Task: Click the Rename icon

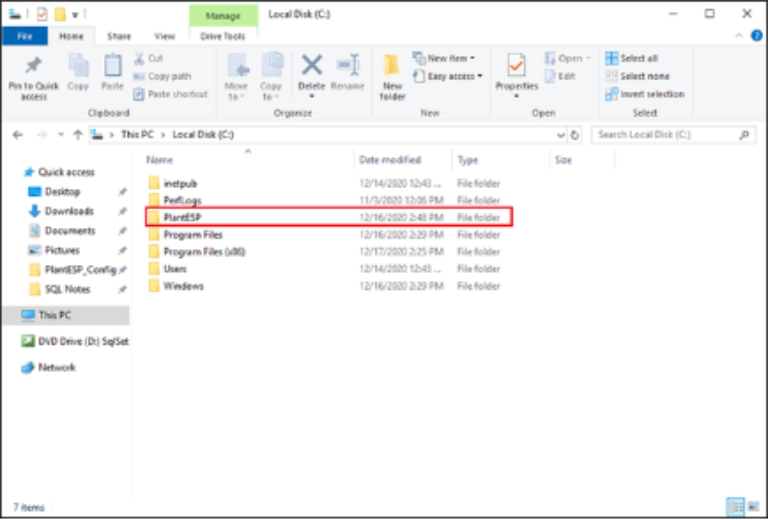Action: coord(348,65)
